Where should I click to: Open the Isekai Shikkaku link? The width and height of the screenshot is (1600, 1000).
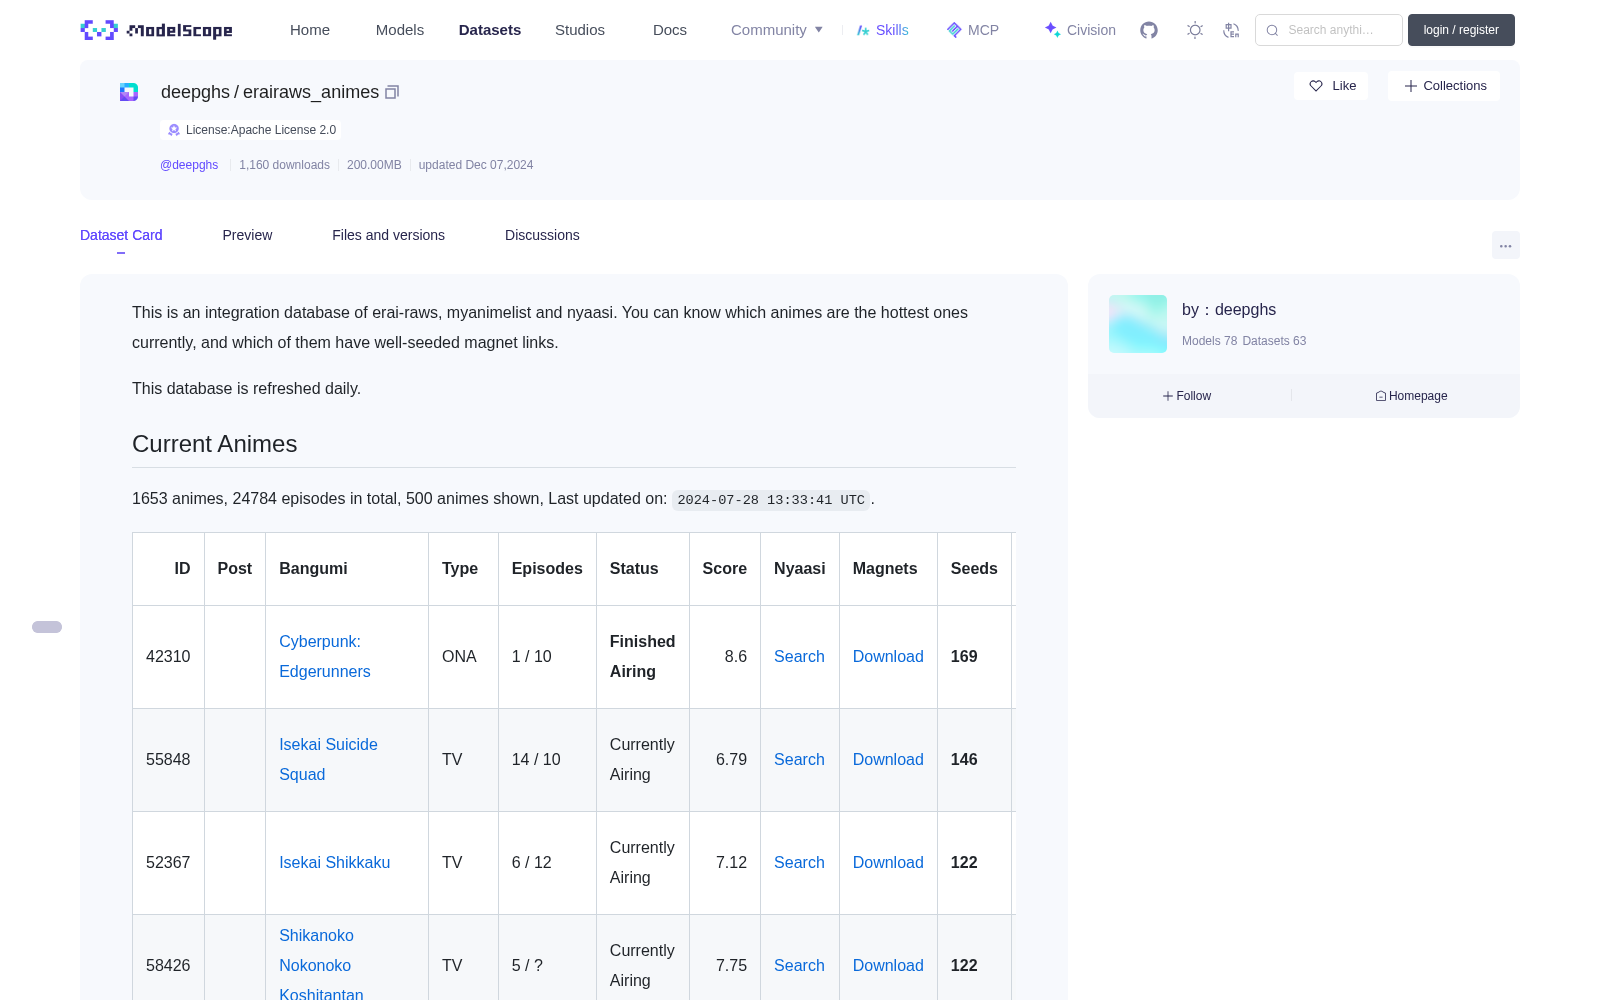[x=335, y=862]
